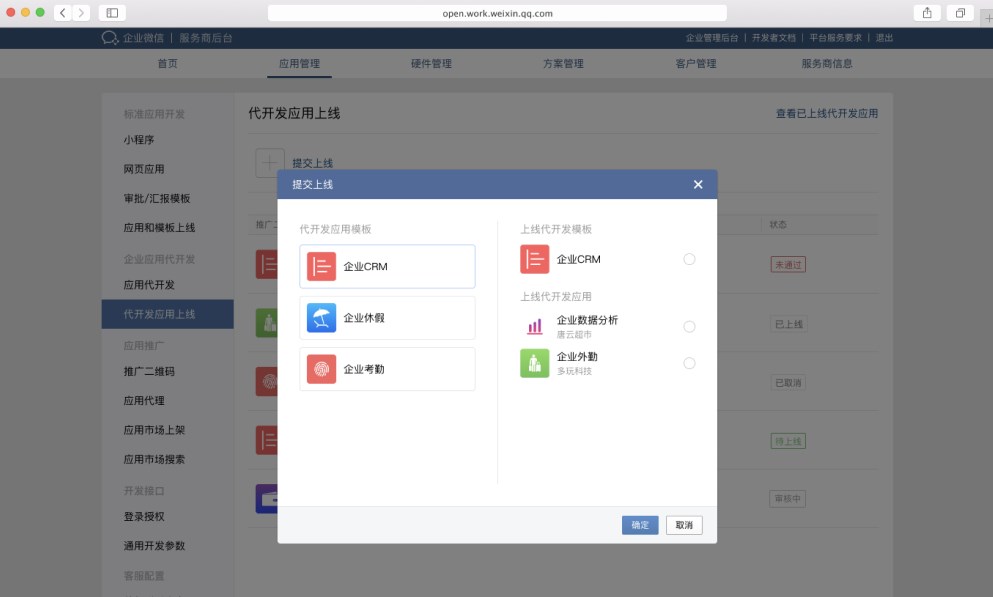993x597 pixels.
Task: Click the Safari share icon
Action: (926, 13)
